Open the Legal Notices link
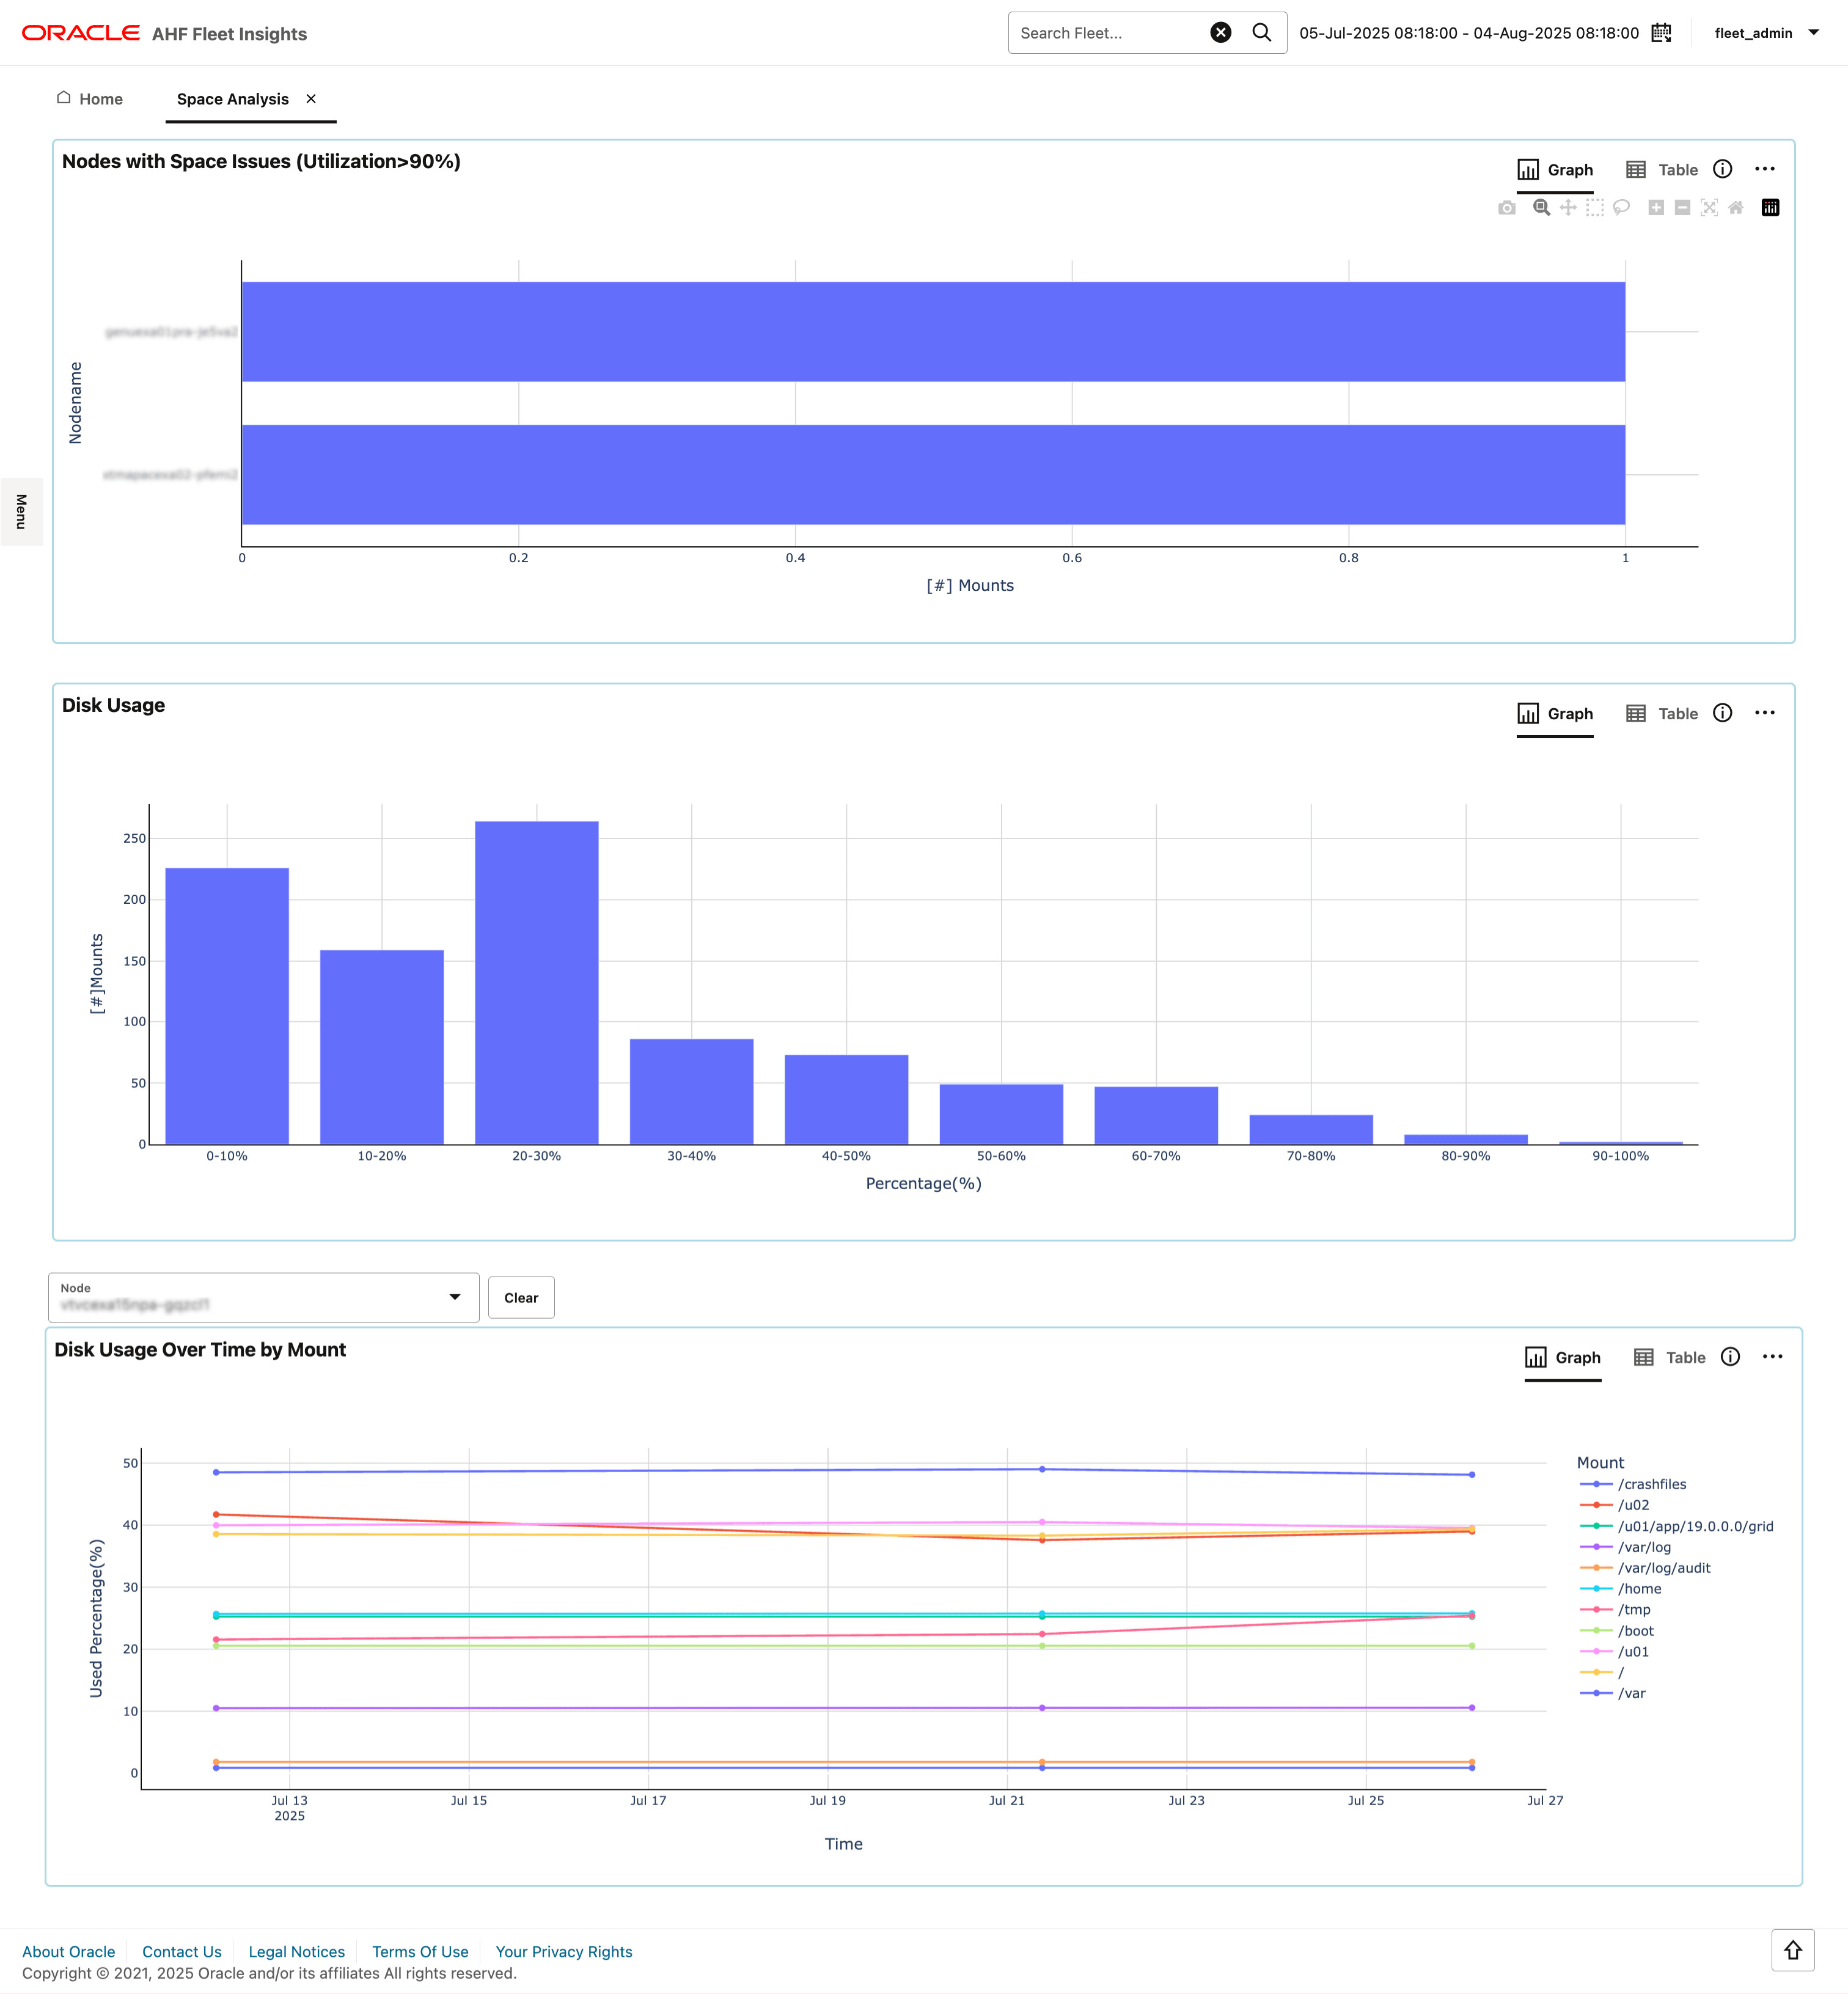Screen dimensions: 1848x1994 click(296, 1951)
